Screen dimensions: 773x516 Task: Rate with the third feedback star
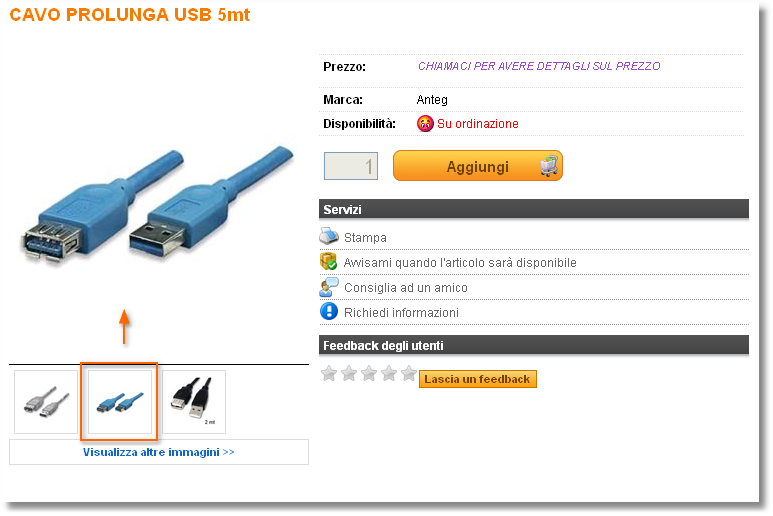(x=369, y=374)
